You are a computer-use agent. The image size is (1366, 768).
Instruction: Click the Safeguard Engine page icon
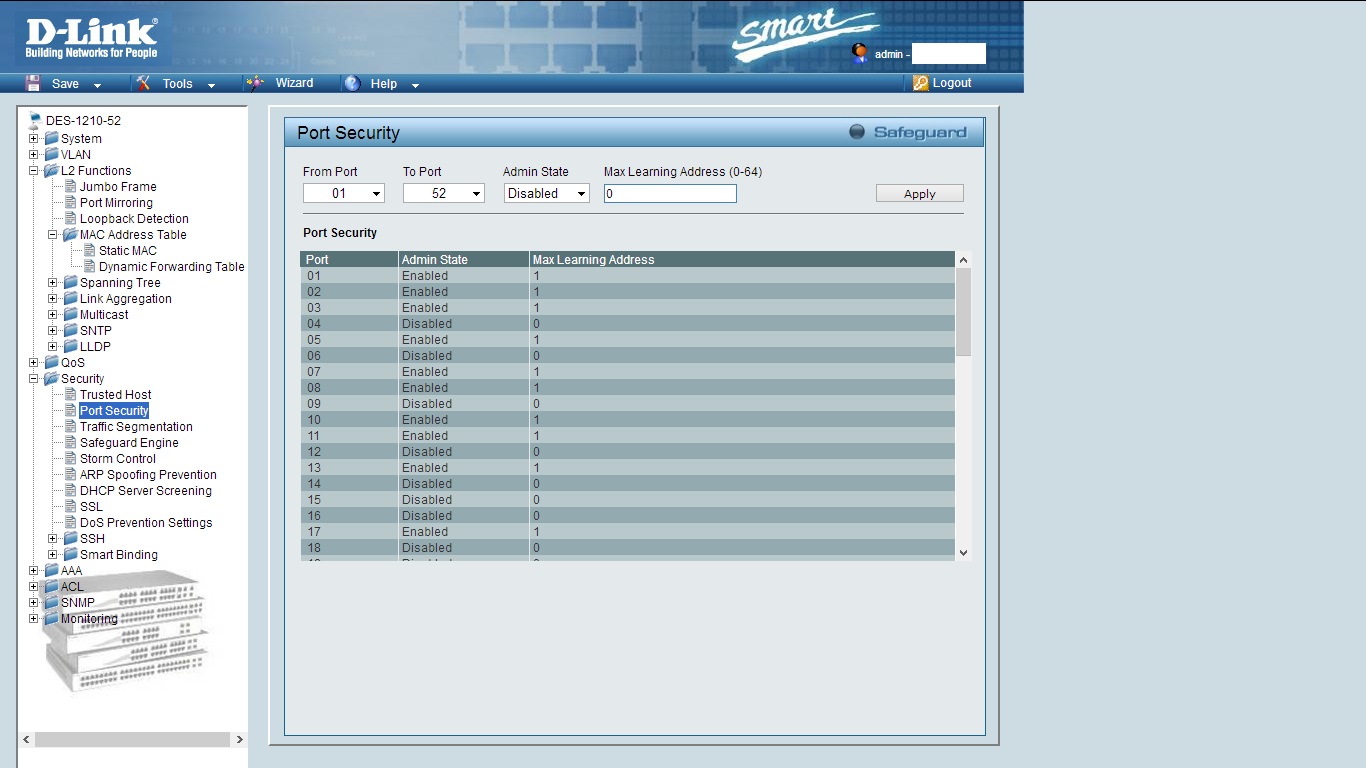coord(70,442)
